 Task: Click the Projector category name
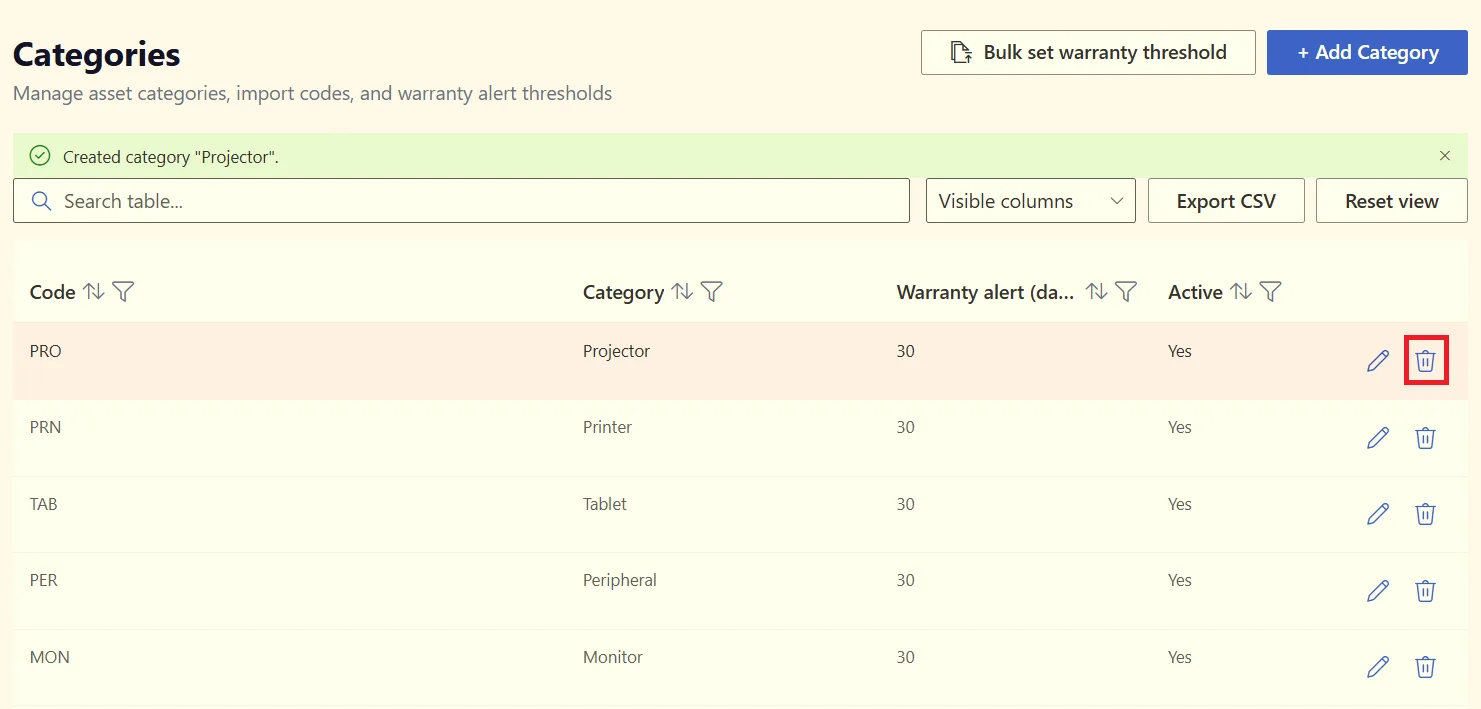click(616, 351)
